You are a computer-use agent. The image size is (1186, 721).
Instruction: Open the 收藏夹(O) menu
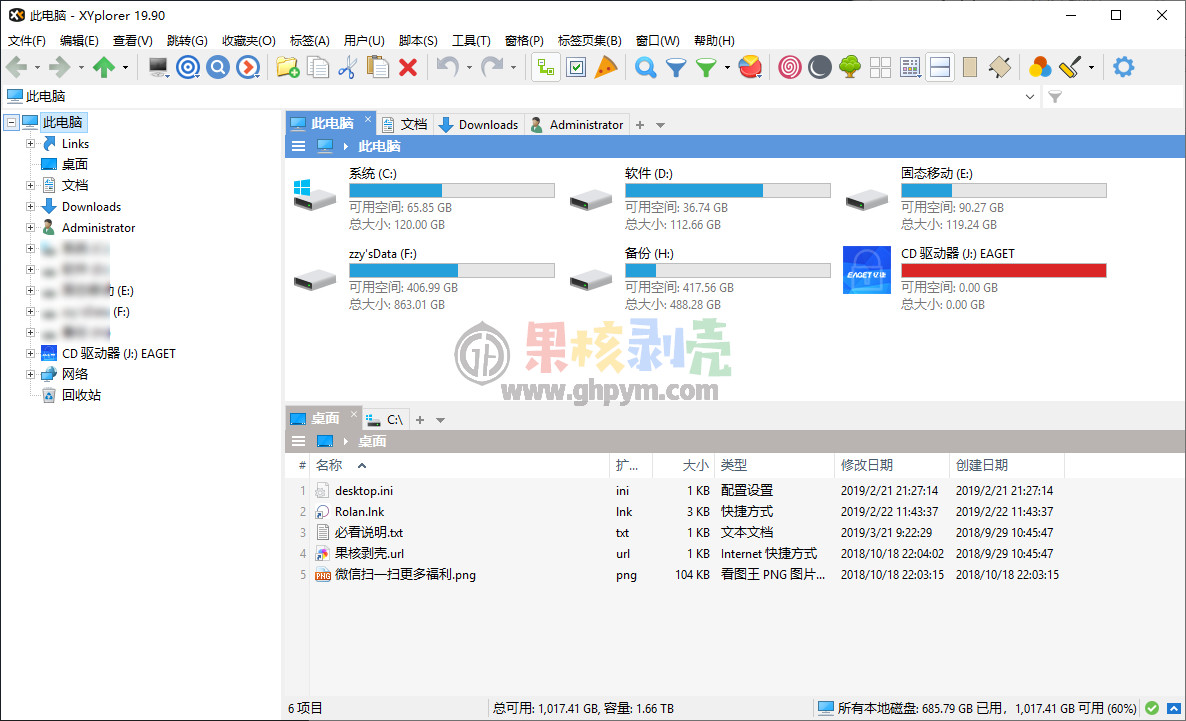tap(249, 41)
